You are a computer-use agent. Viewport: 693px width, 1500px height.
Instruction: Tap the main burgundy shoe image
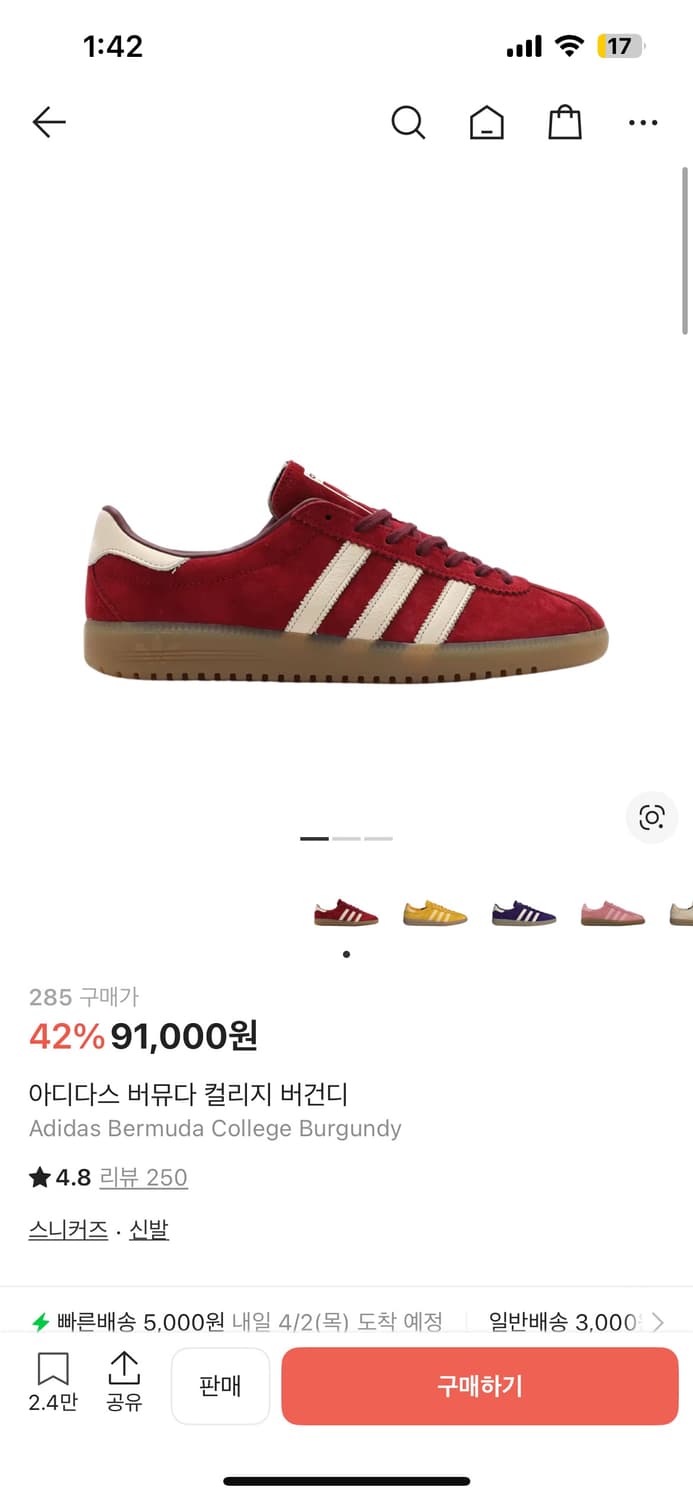[x=346, y=574]
